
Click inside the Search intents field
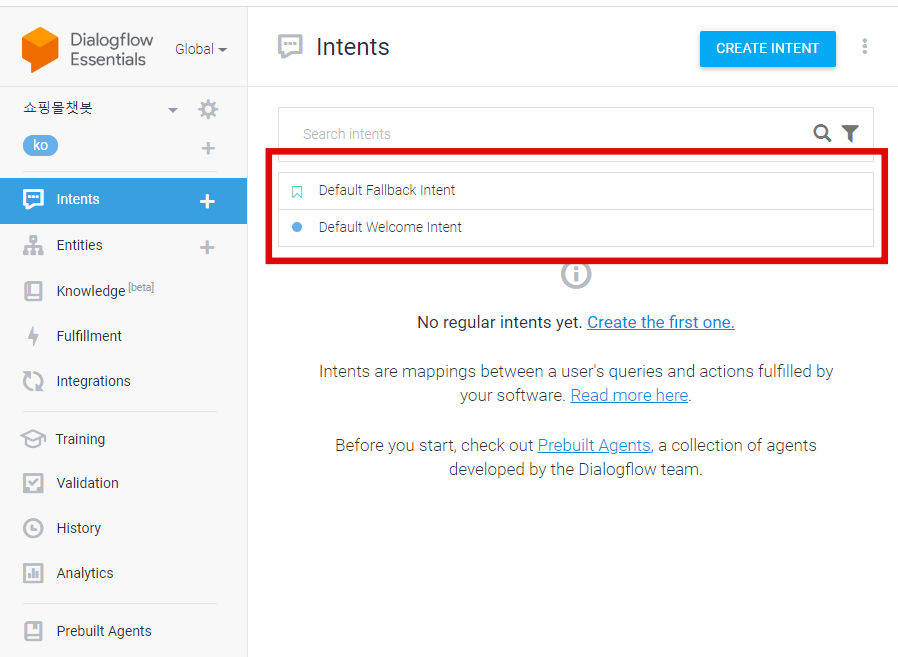tap(450, 133)
